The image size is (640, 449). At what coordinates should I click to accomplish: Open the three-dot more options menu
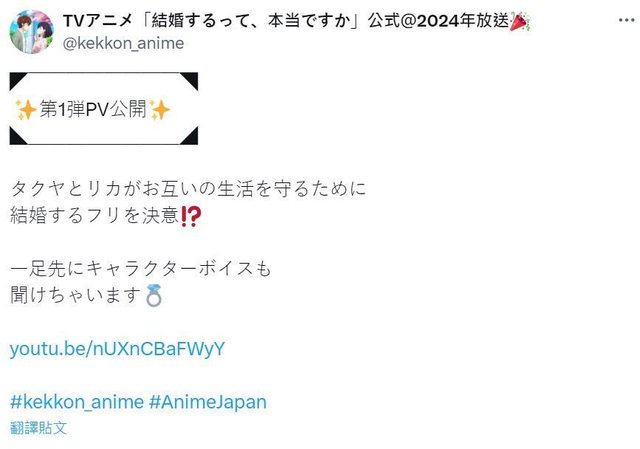[x=627, y=20]
